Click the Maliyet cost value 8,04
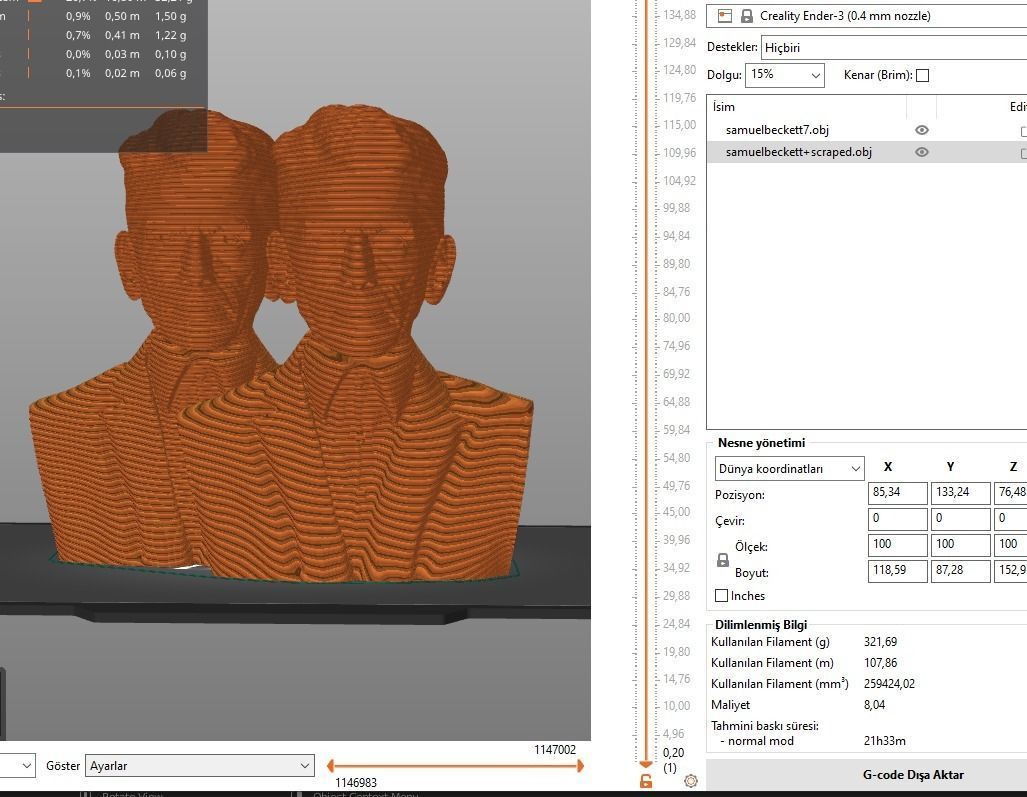The width and height of the screenshot is (1027, 797). pos(874,705)
